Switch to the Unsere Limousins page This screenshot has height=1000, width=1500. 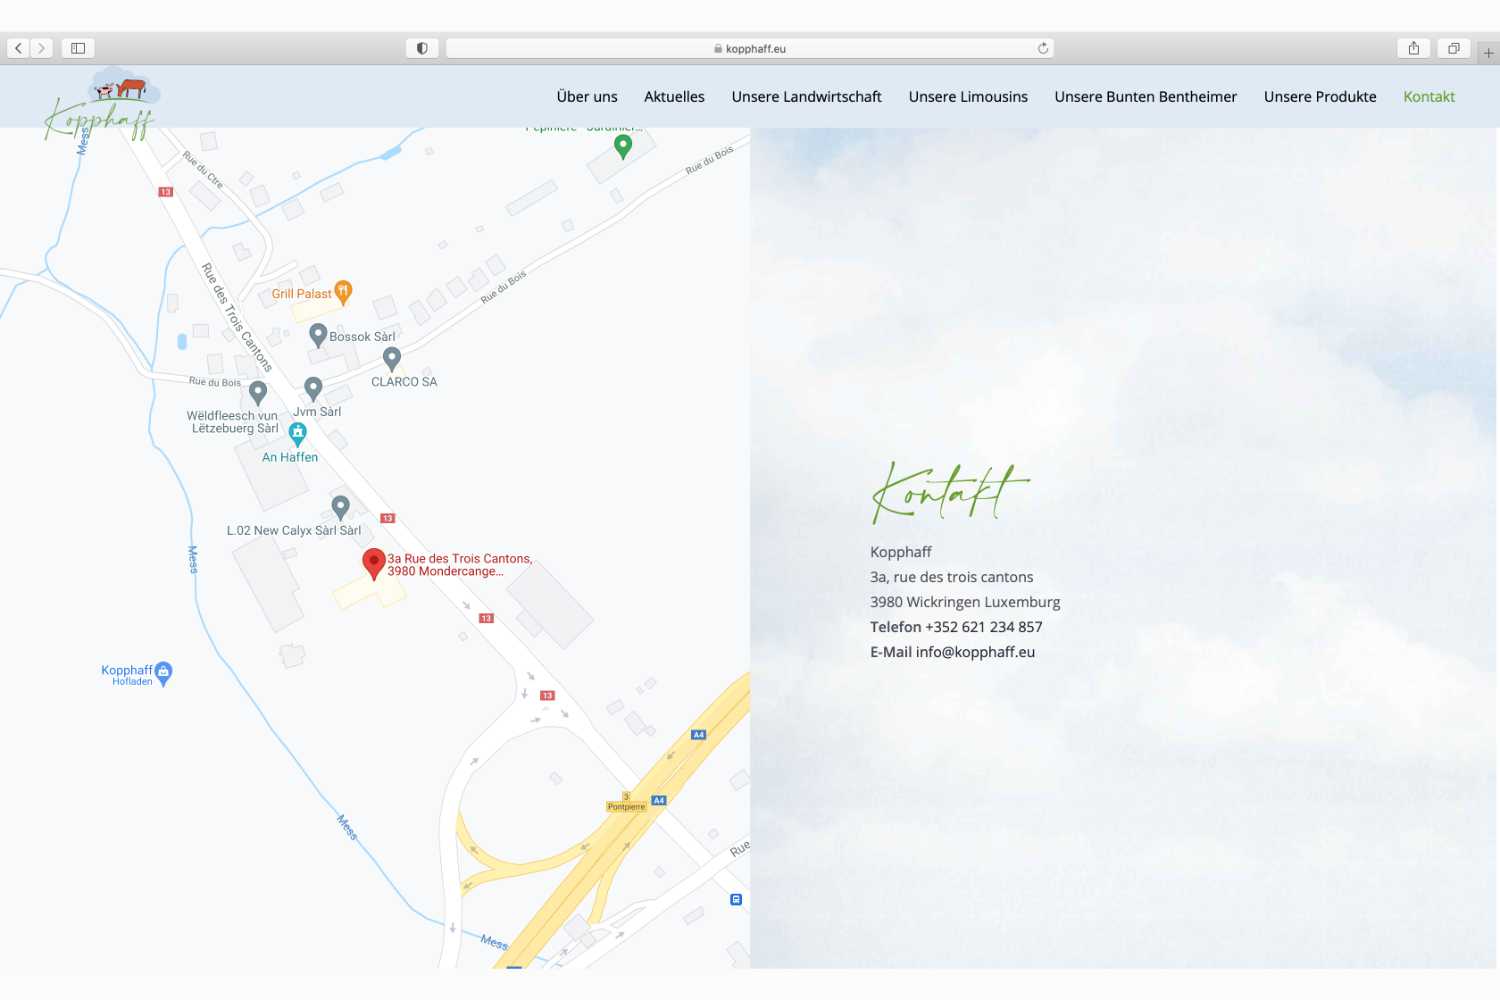(x=968, y=96)
